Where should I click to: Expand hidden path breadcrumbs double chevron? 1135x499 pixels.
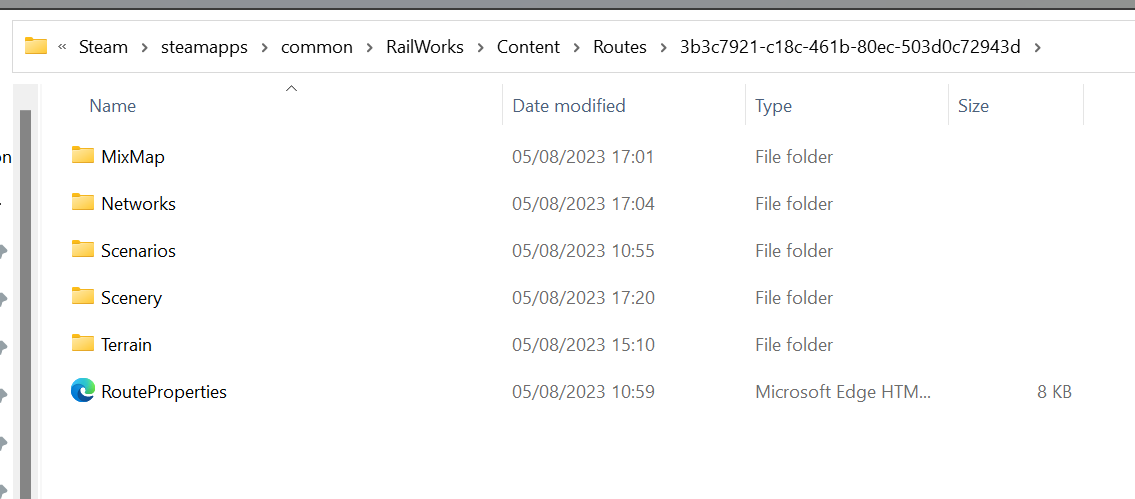coord(62,47)
